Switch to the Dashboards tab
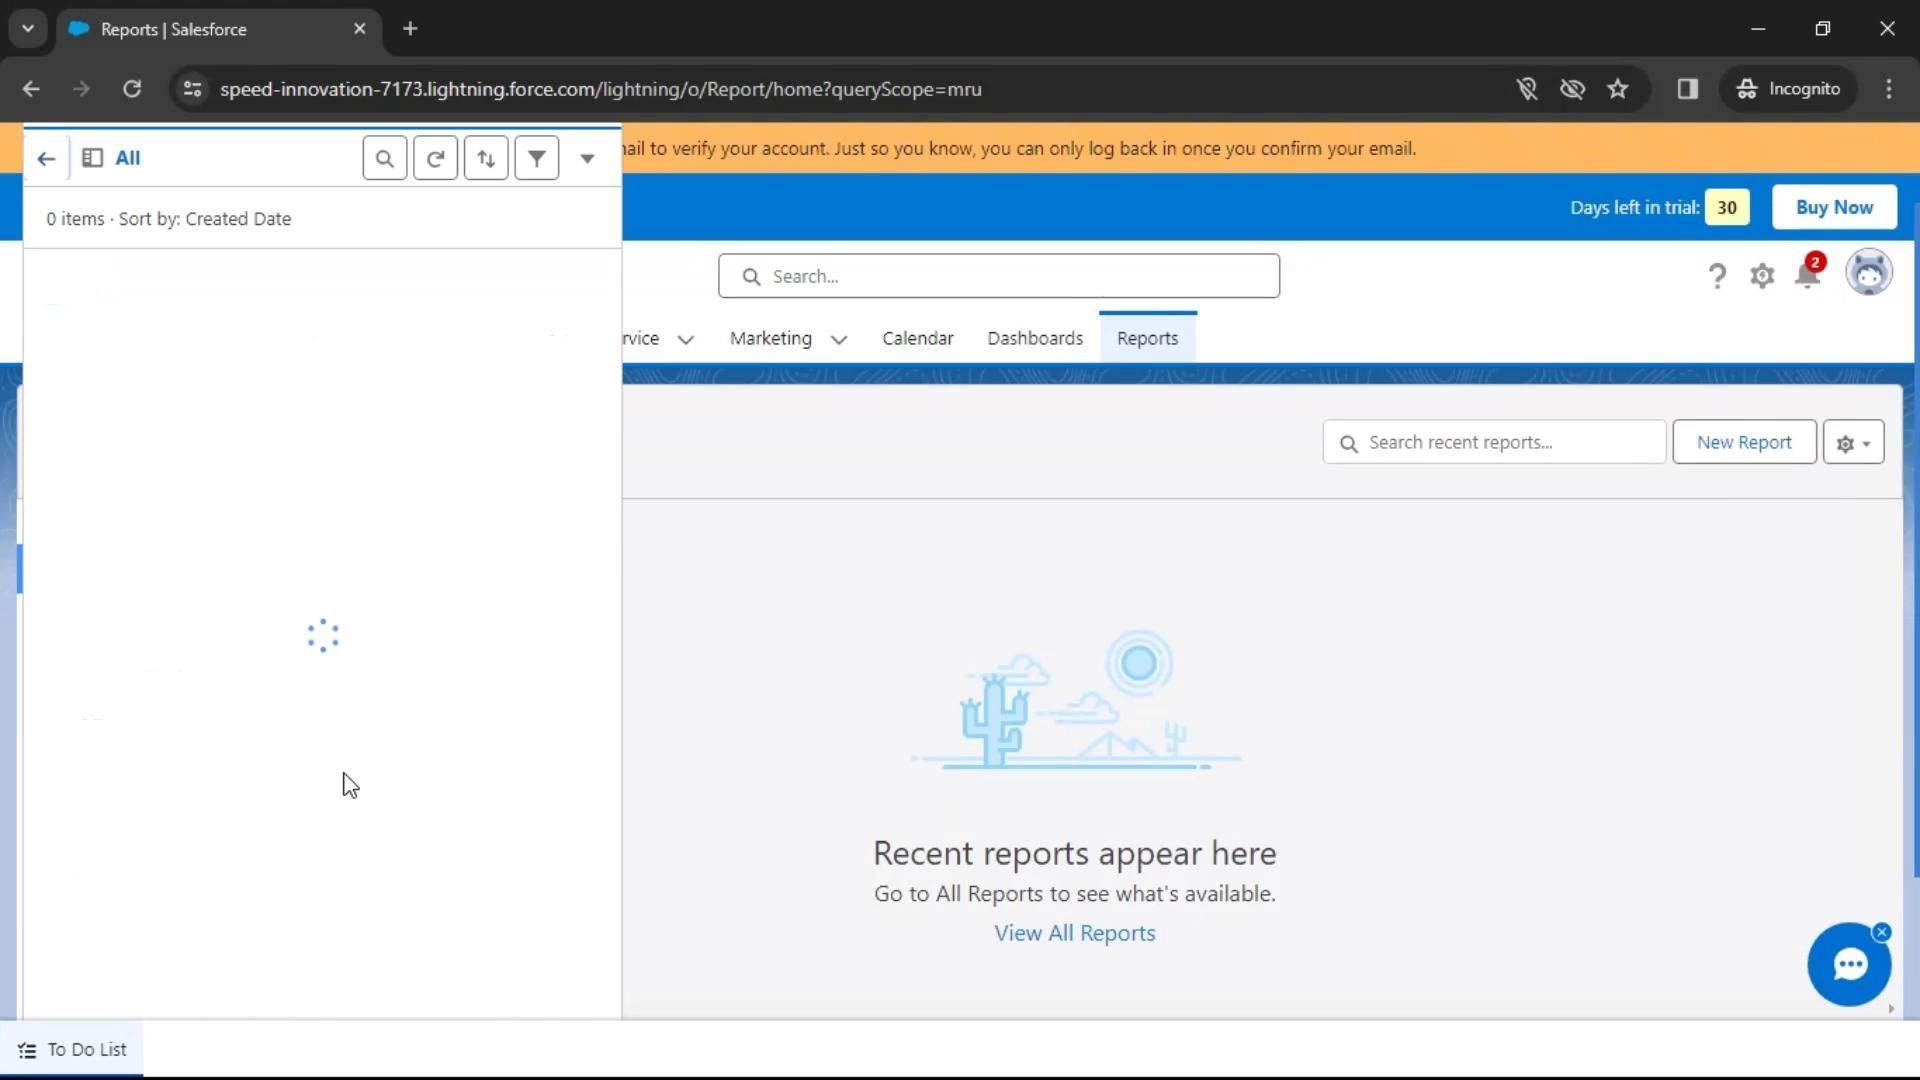The image size is (1920, 1080). pos(1035,339)
